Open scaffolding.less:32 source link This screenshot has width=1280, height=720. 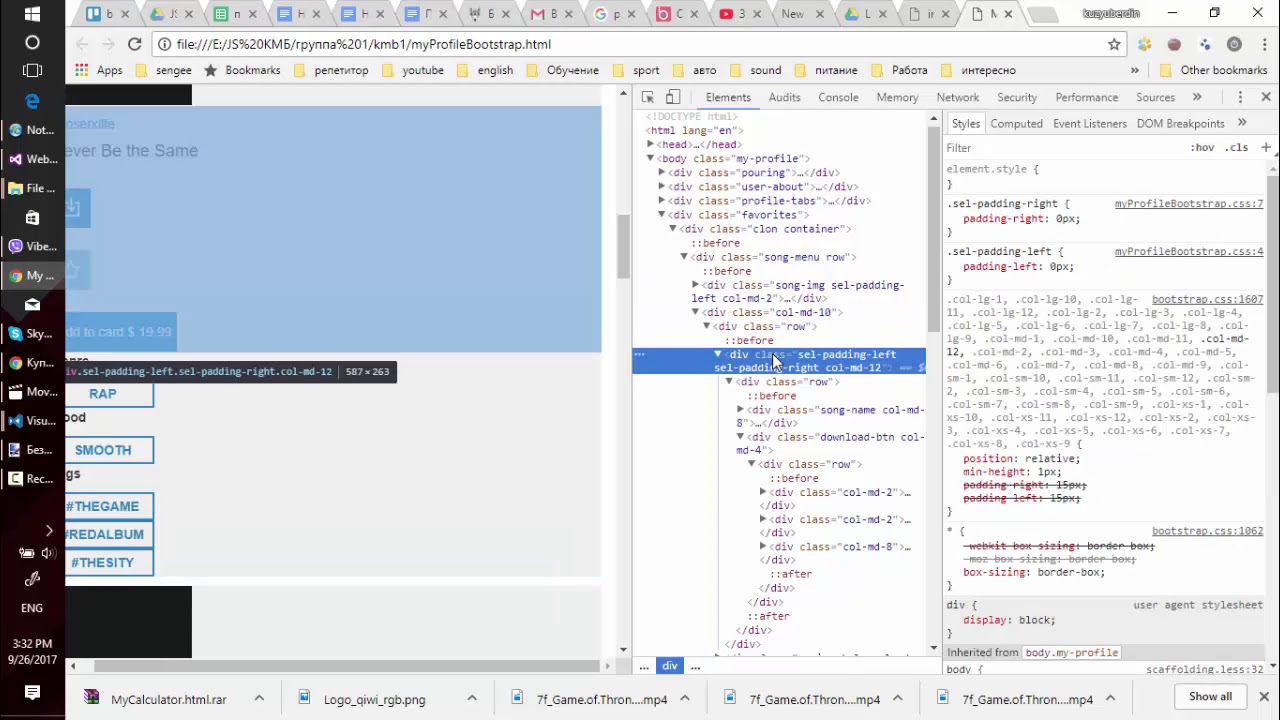coord(1205,670)
